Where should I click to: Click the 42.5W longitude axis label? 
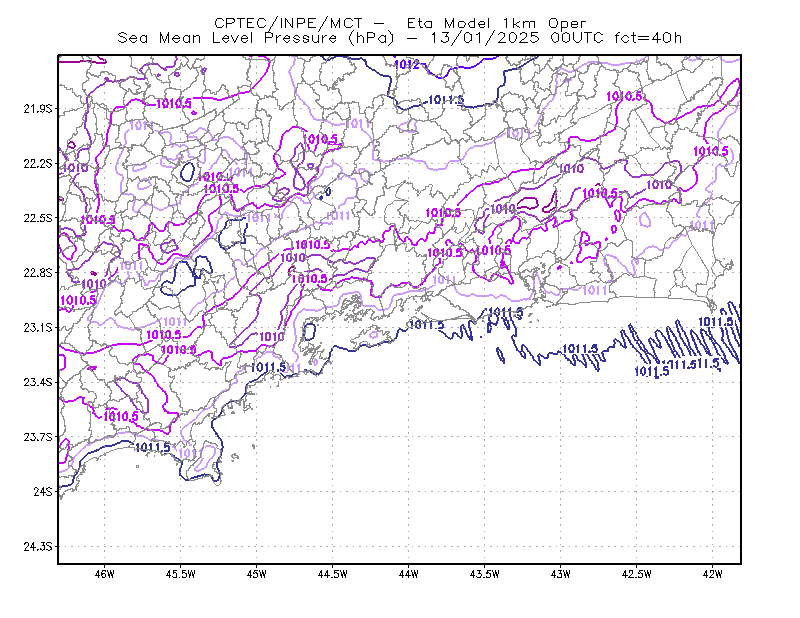click(636, 574)
